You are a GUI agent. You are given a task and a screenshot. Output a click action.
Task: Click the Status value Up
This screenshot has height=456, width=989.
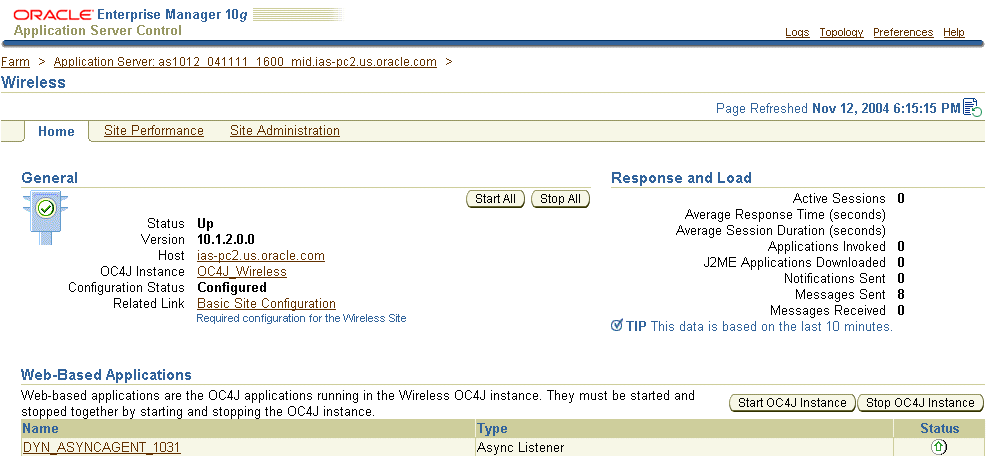pyautogui.click(x=206, y=223)
